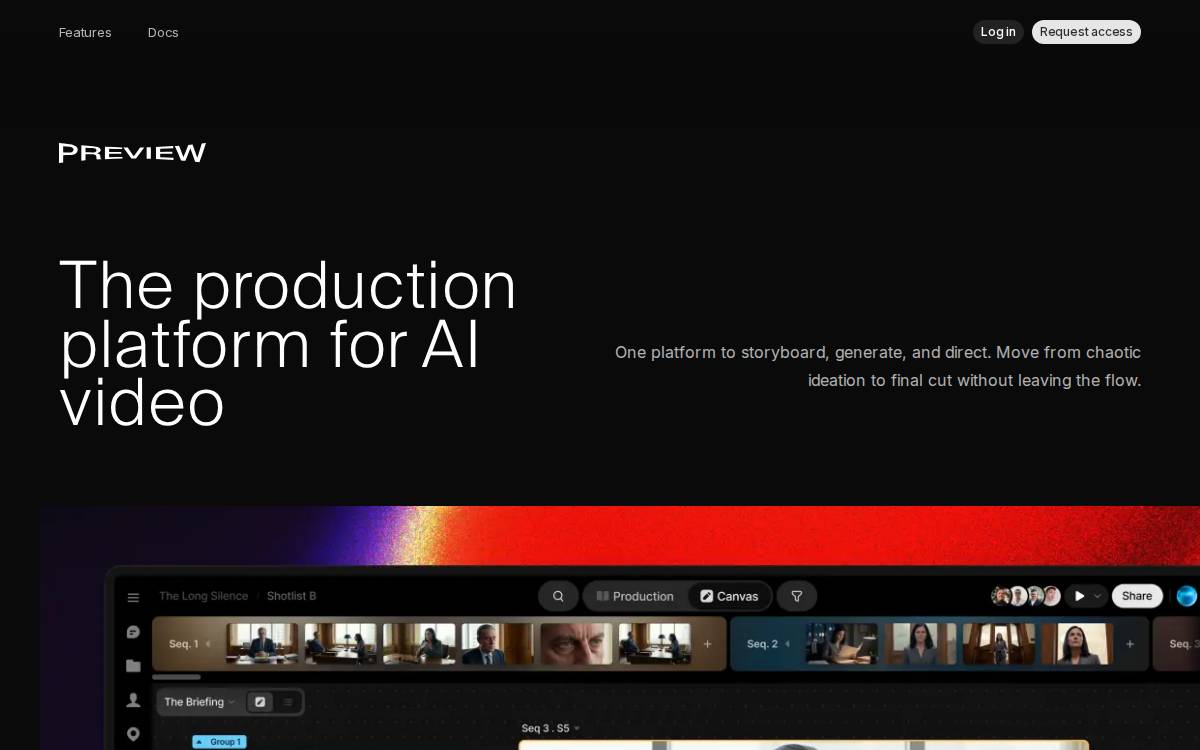Open the characters person icon
1200x750 pixels.
coord(133,700)
